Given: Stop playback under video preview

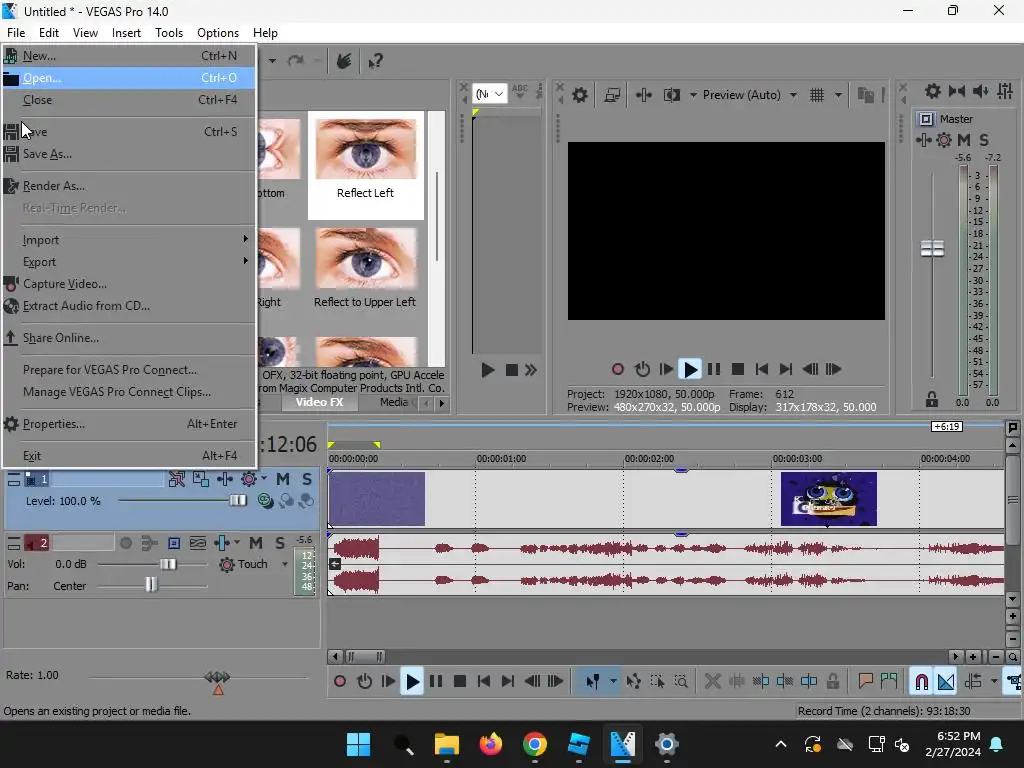Looking at the screenshot, I should (738, 370).
